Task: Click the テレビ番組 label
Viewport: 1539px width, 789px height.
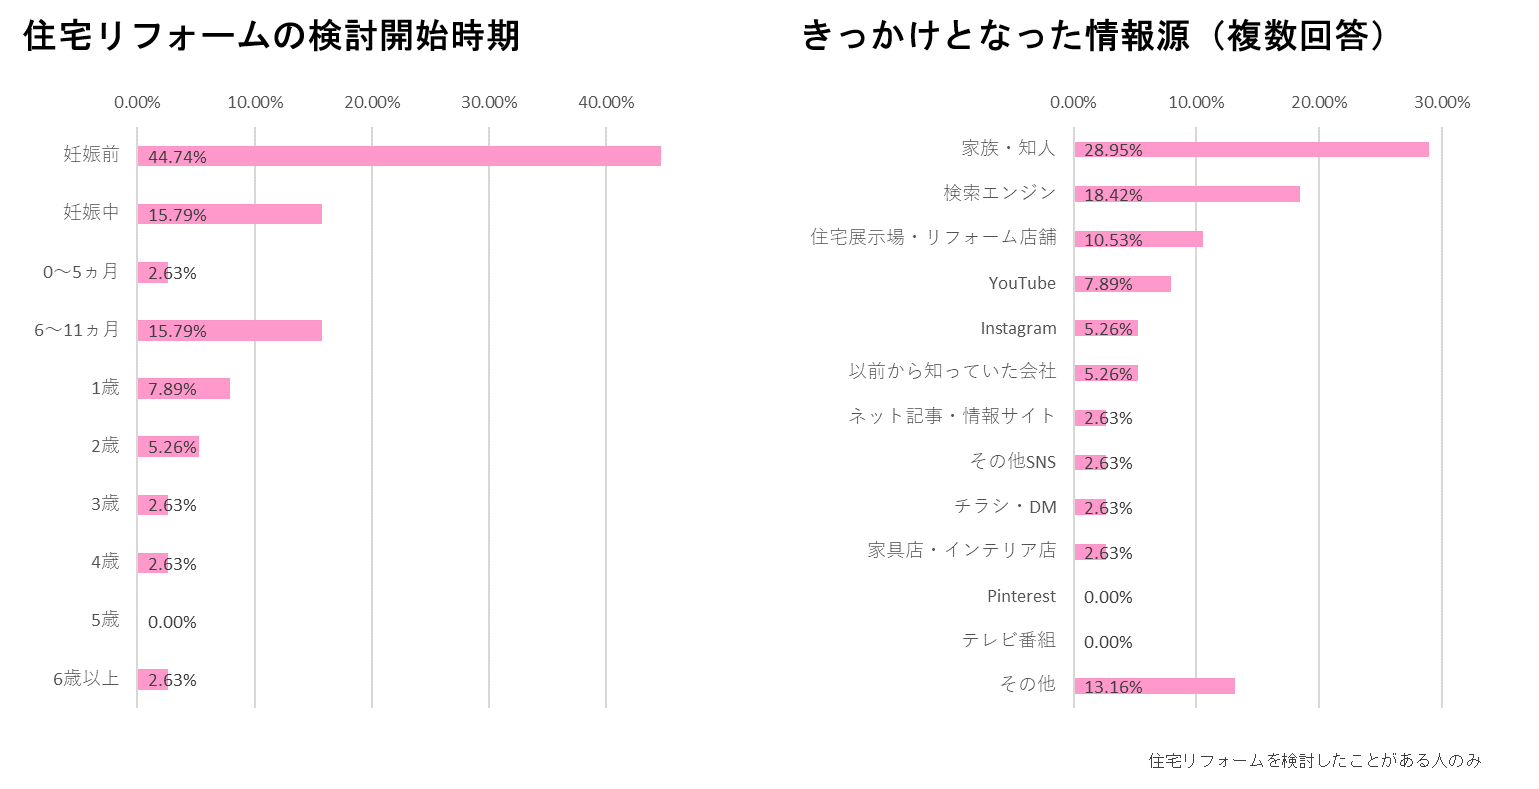Action: [x=1008, y=640]
